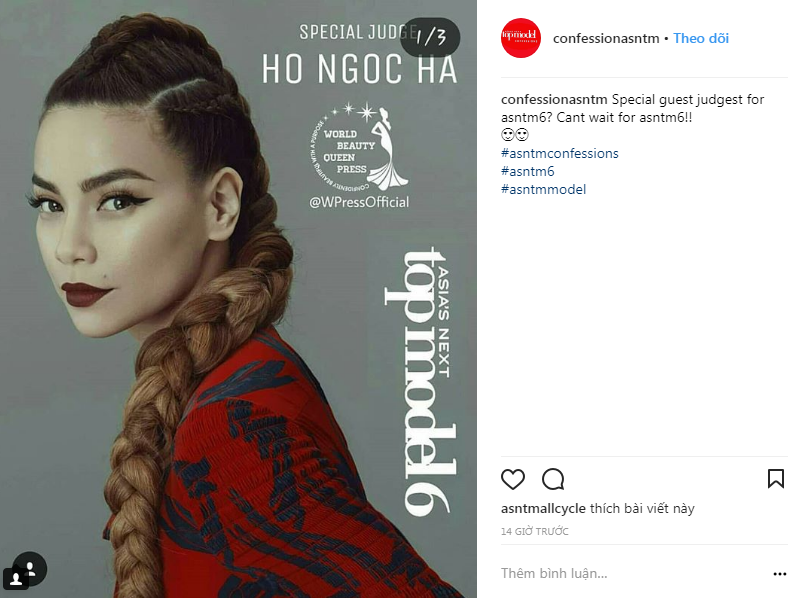Viewport: 805px width, 598px height.
Task: Open the 14 GIỜ TRƯỚC timestamp link
Action: pos(534,531)
